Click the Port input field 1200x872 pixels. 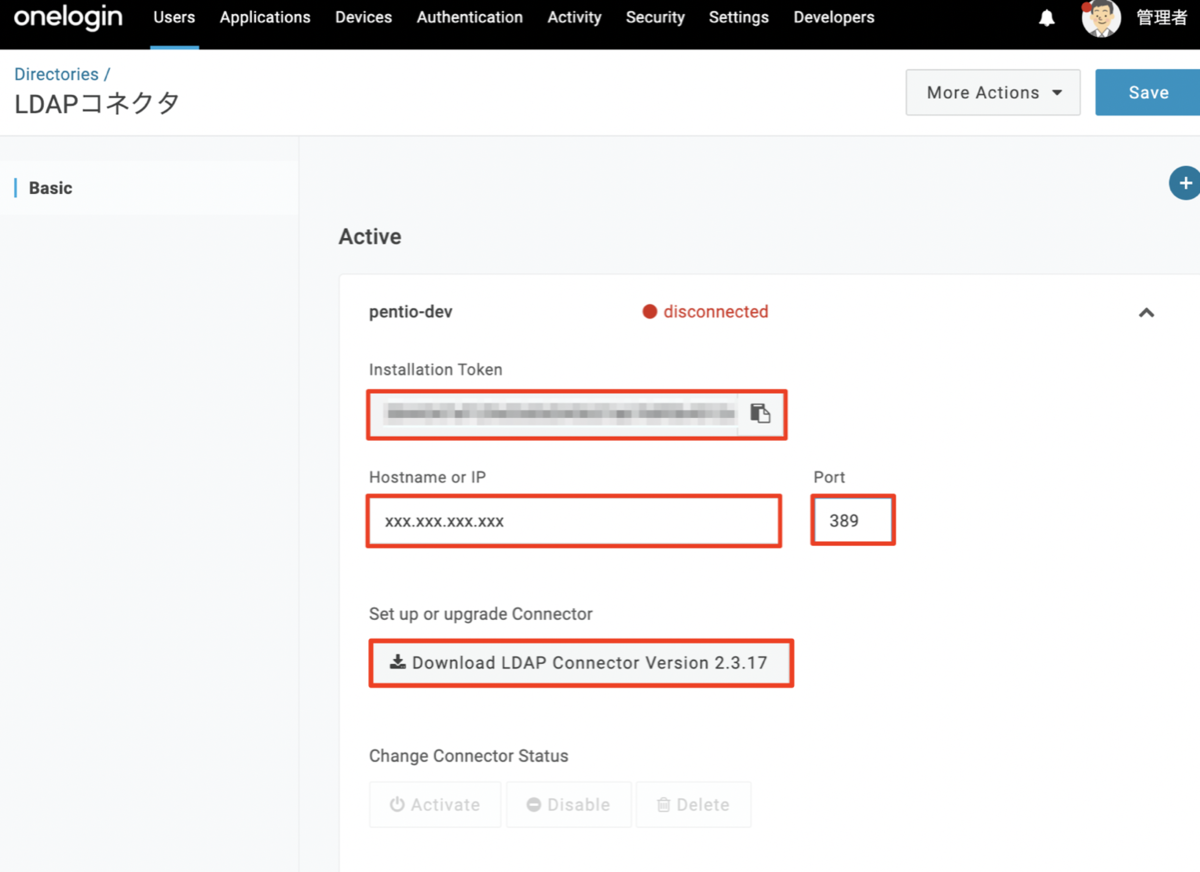tap(852, 521)
